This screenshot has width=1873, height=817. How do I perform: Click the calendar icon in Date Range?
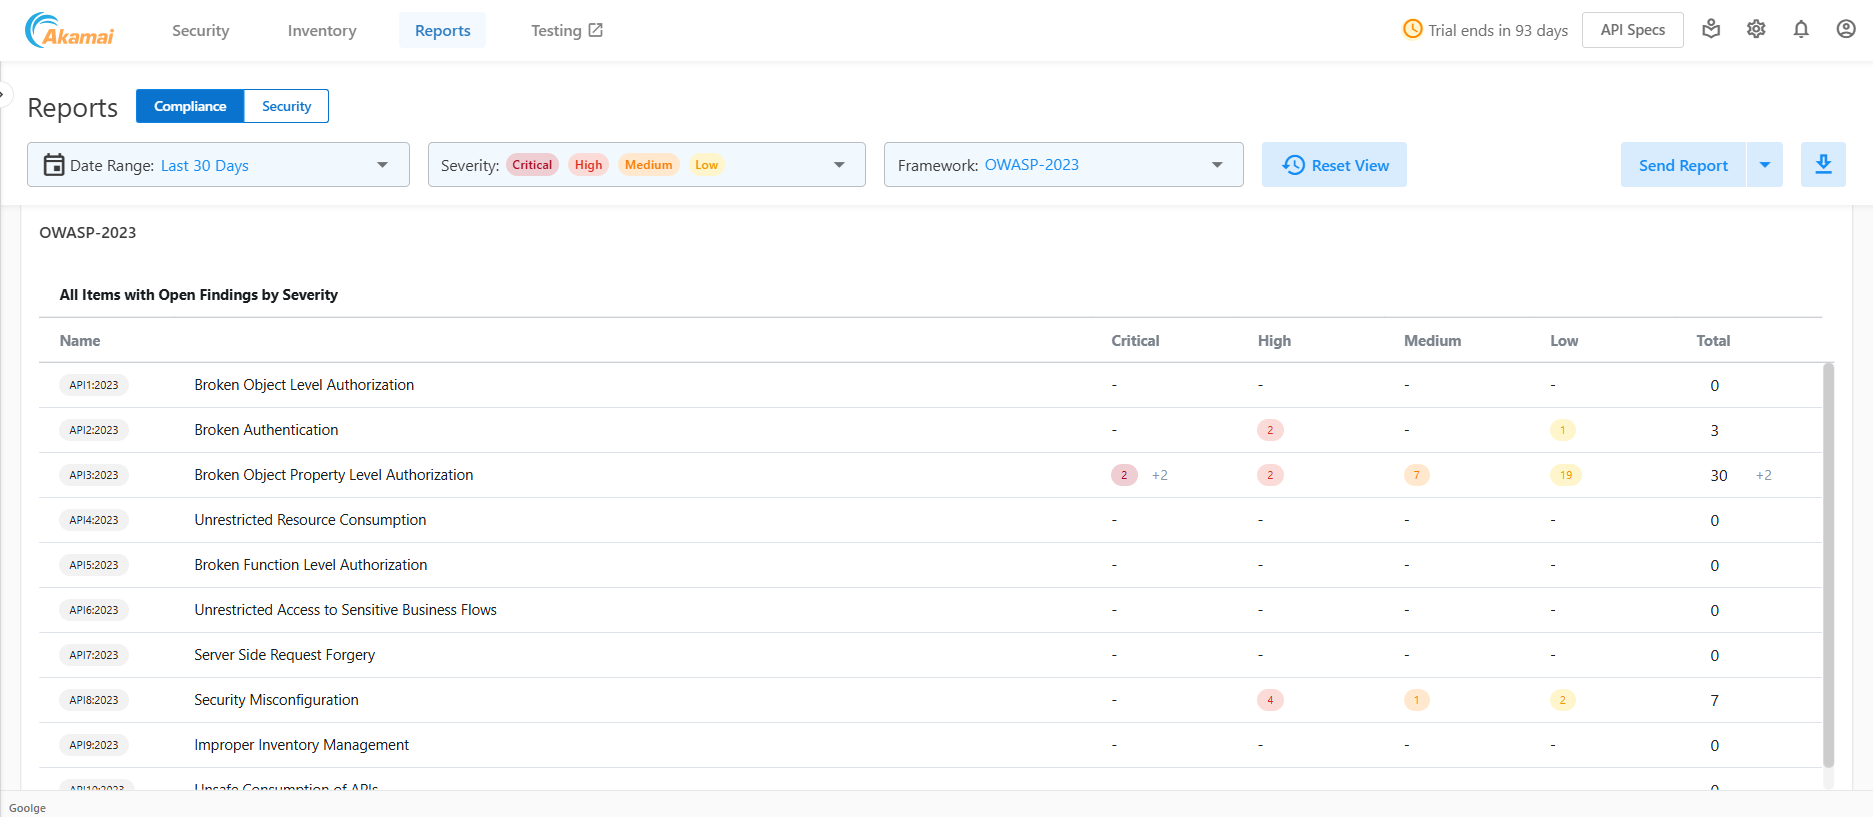click(x=54, y=165)
